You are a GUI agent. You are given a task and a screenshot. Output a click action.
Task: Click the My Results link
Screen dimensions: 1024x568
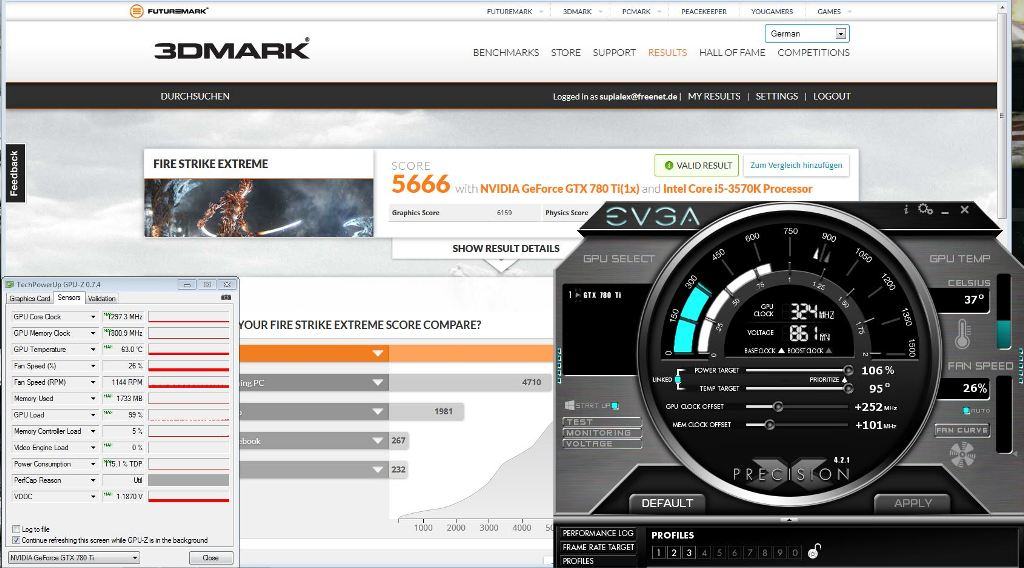[714, 96]
